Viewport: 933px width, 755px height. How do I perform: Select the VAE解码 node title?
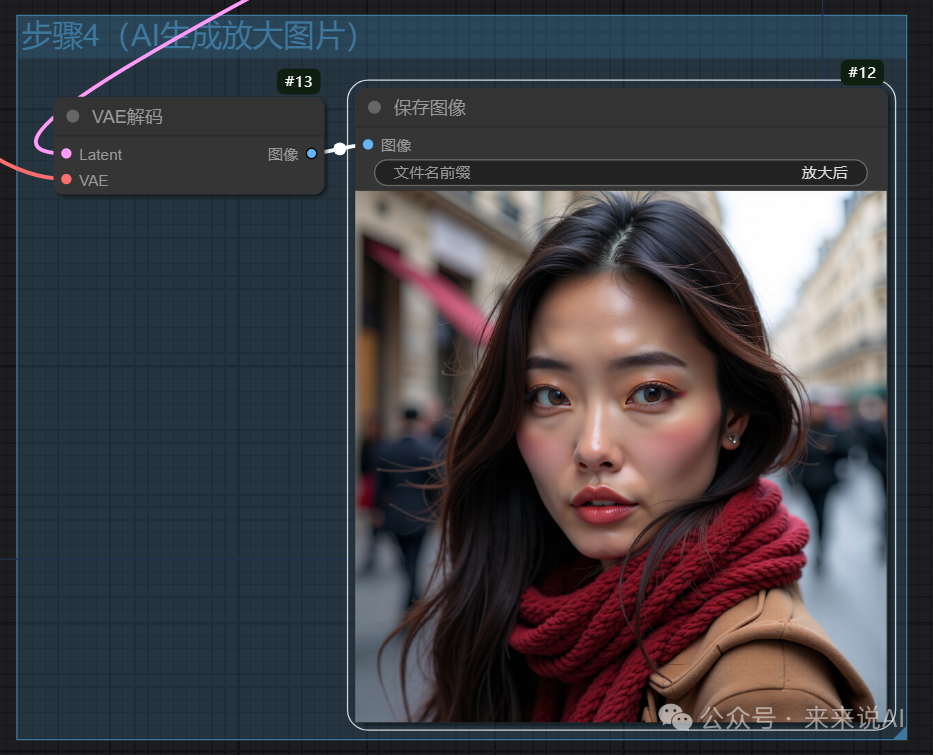pyautogui.click(x=127, y=117)
